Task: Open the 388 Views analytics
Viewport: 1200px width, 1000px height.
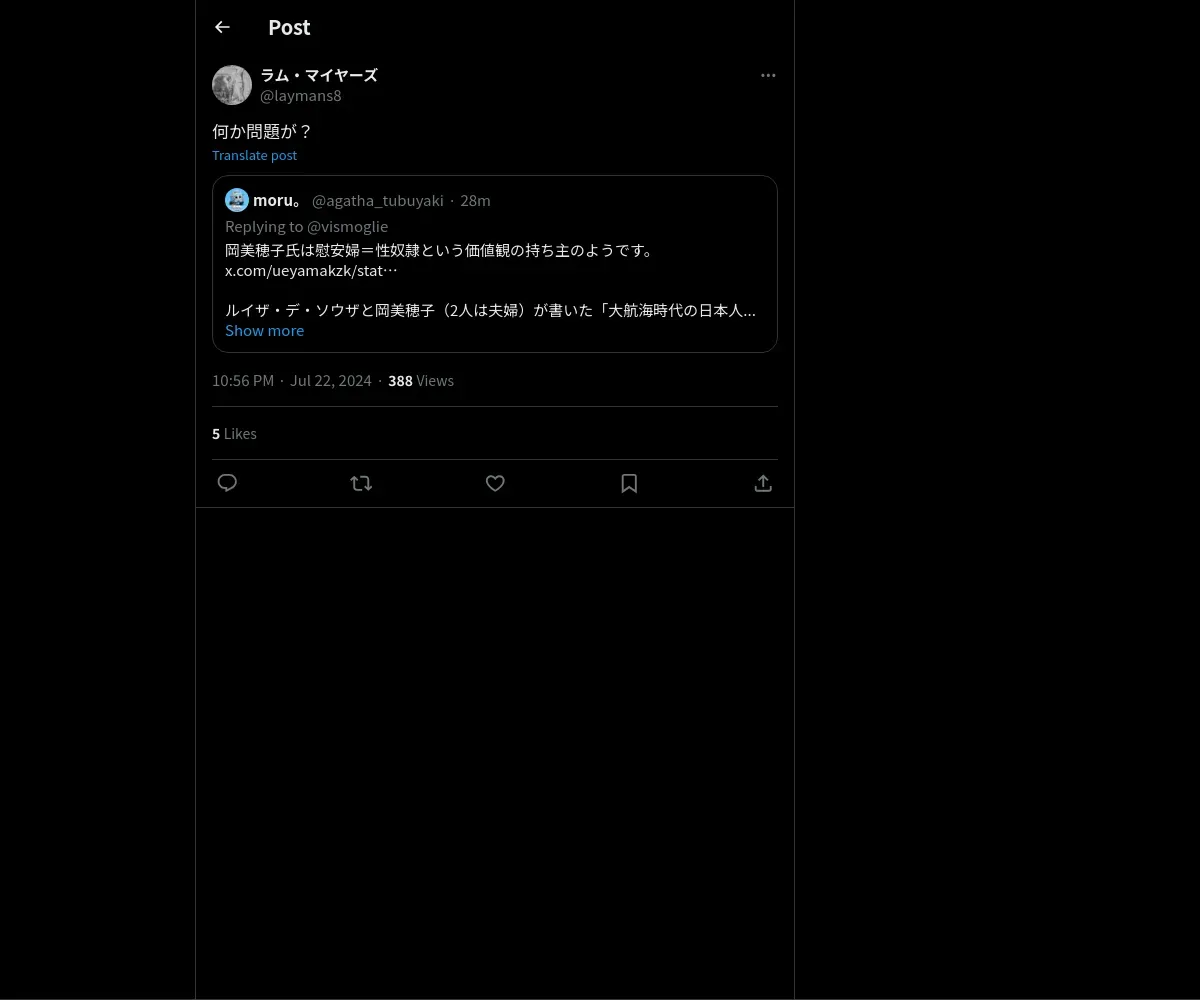Action: point(421,380)
